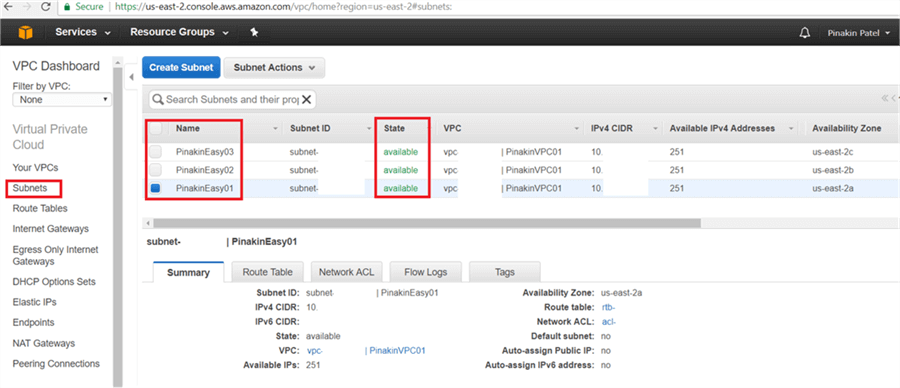Open NAT Gateways in sidebar
The width and height of the screenshot is (900, 388).
coord(44,343)
